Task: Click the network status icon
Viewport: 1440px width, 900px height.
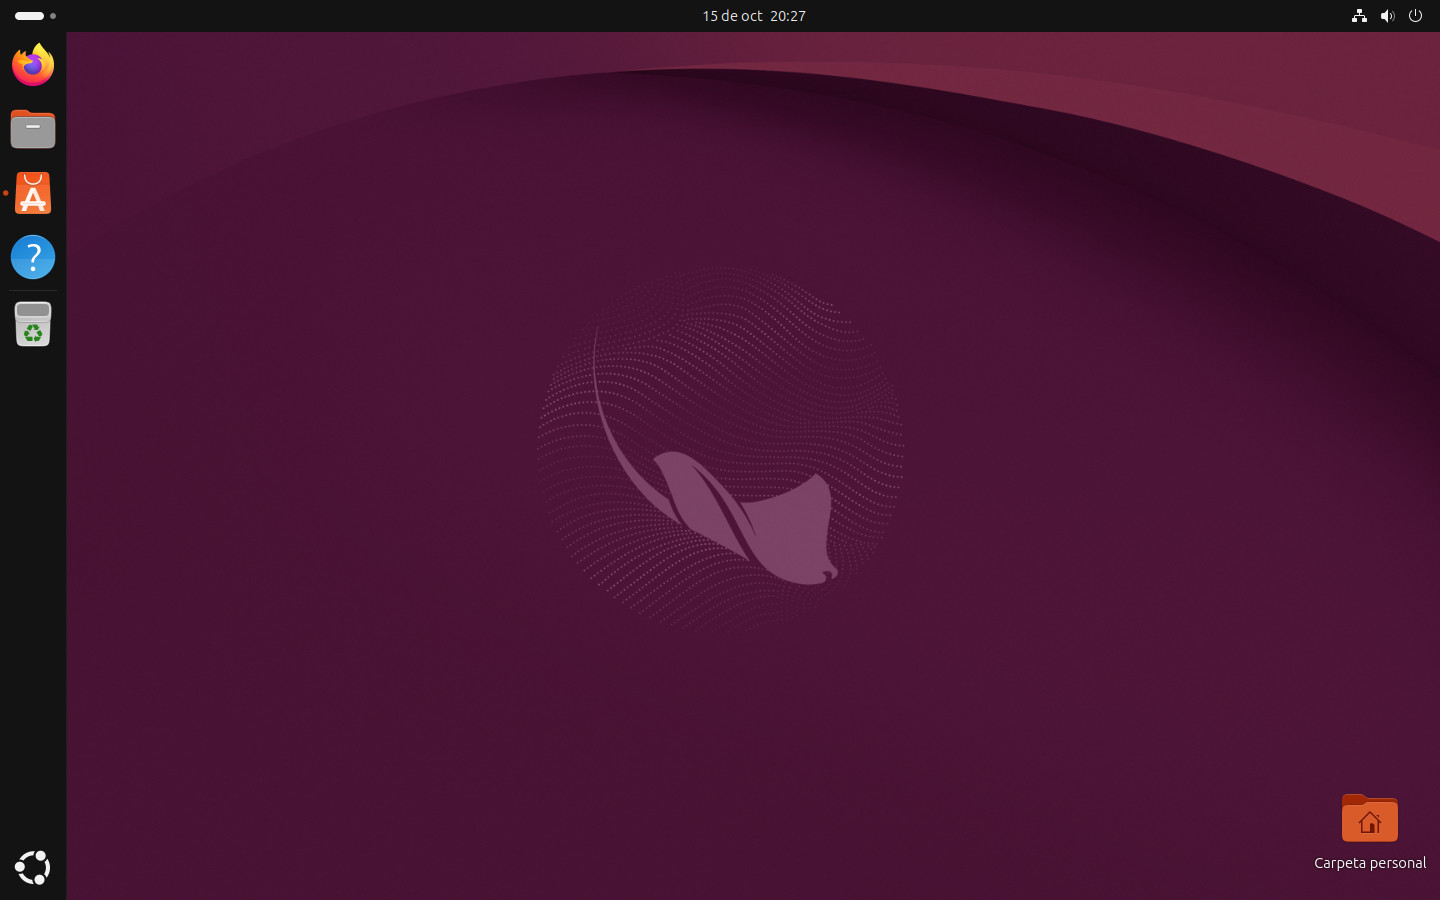Action: (x=1359, y=16)
